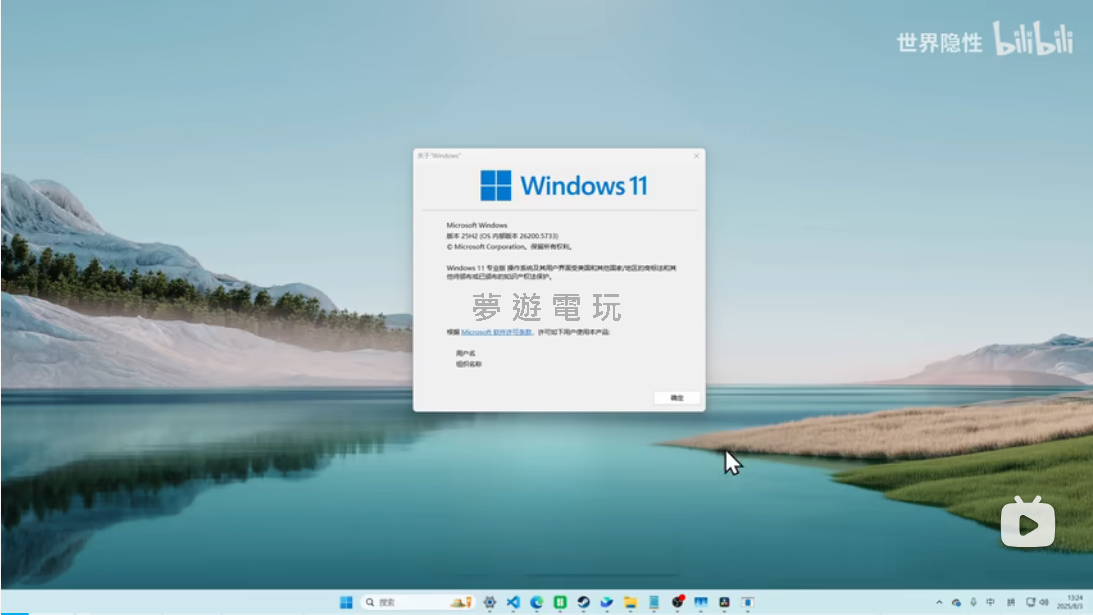
Task: Switch to OBS Studio on the taskbar
Action: 678,602
